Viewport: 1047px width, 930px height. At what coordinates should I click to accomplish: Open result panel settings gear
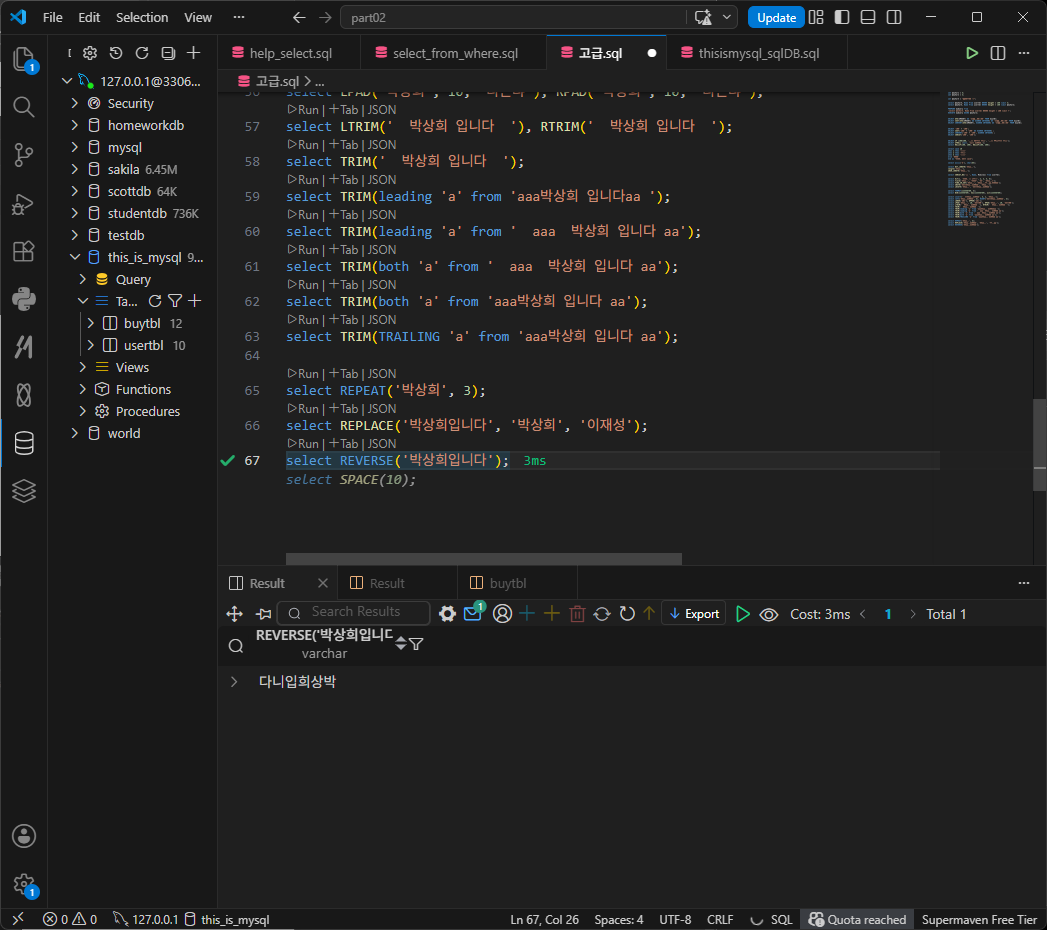pos(447,614)
